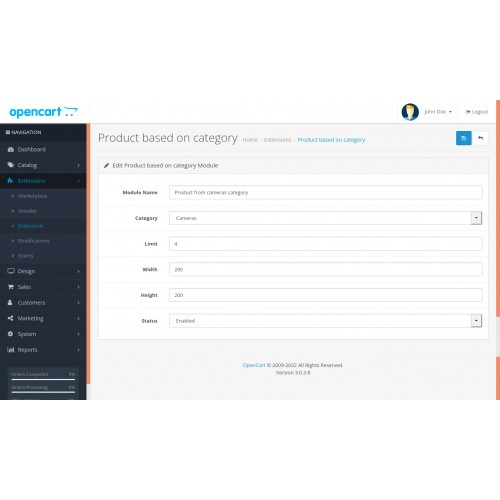Screen dimensions: 500x500
Task: Click the OpenCart logo in the header
Action: 43,112
